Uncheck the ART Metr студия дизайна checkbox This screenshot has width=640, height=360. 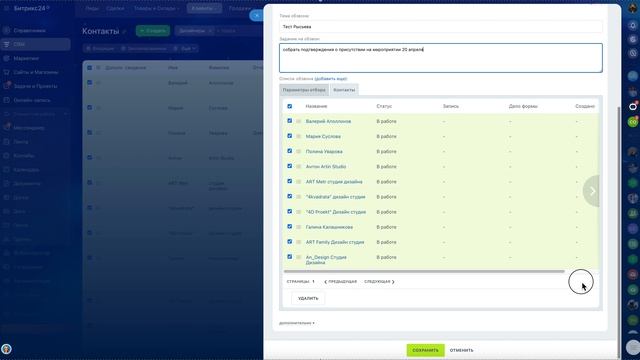[x=289, y=181]
